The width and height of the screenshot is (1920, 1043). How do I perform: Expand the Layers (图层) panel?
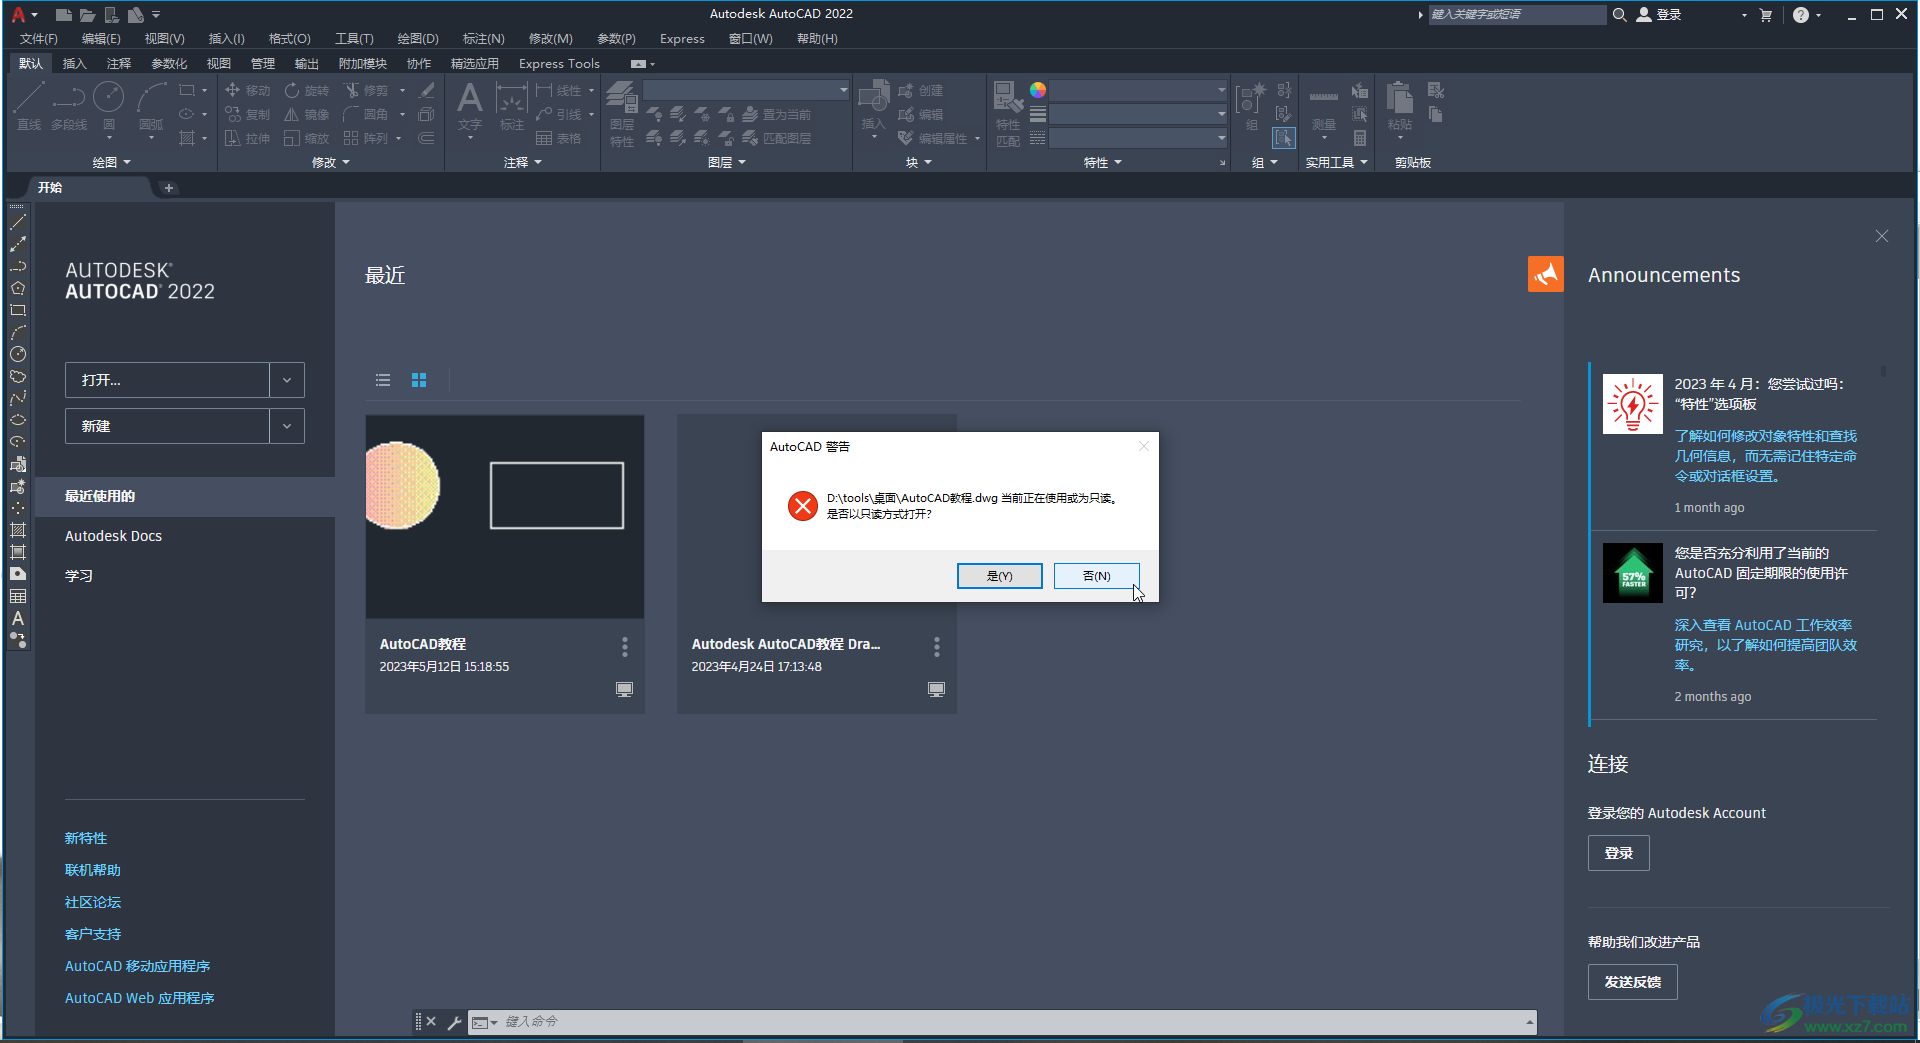click(727, 162)
